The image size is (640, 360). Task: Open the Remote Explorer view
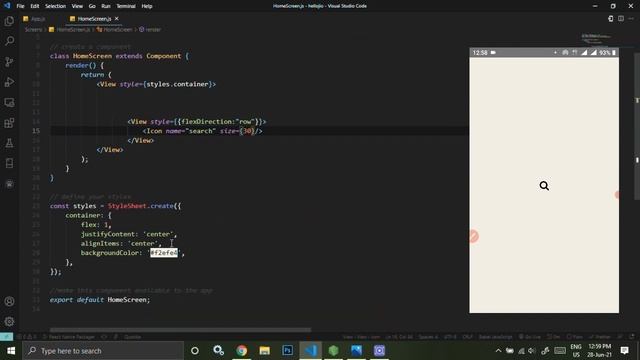(9, 102)
